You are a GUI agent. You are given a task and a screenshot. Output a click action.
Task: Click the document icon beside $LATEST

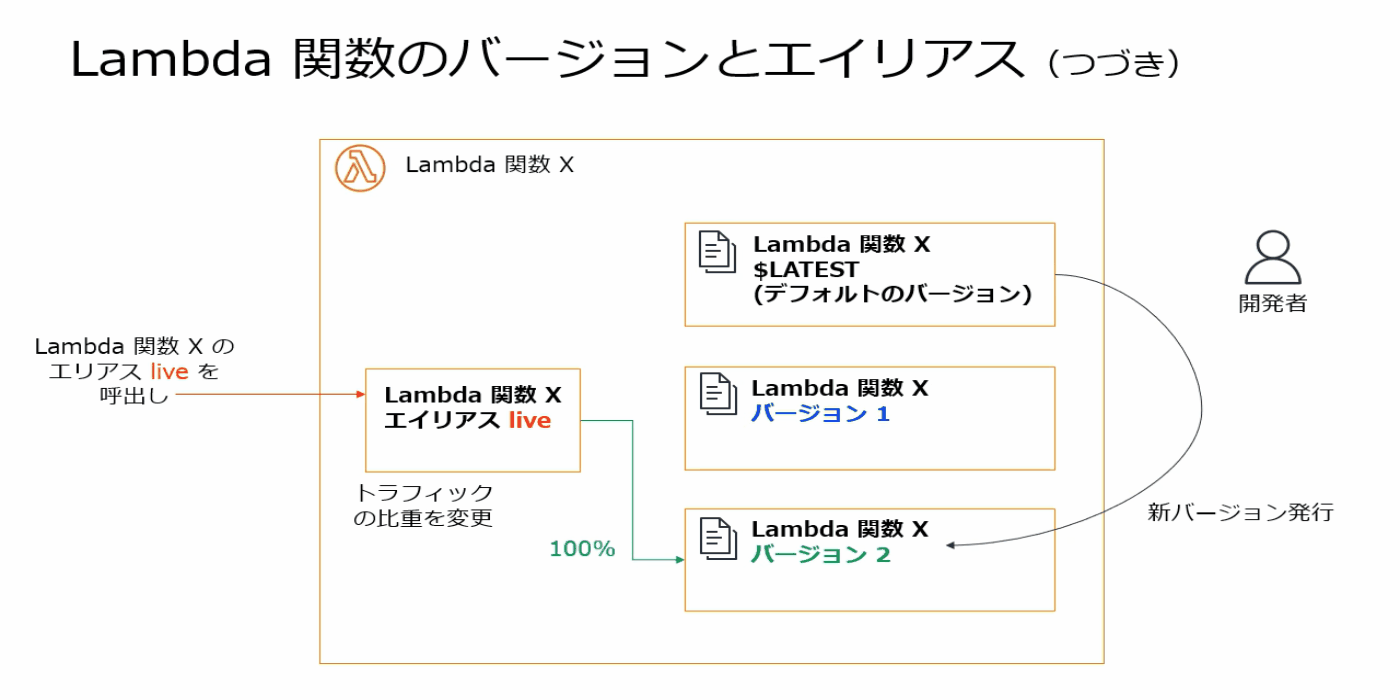pyautogui.click(x=716, y=253)
